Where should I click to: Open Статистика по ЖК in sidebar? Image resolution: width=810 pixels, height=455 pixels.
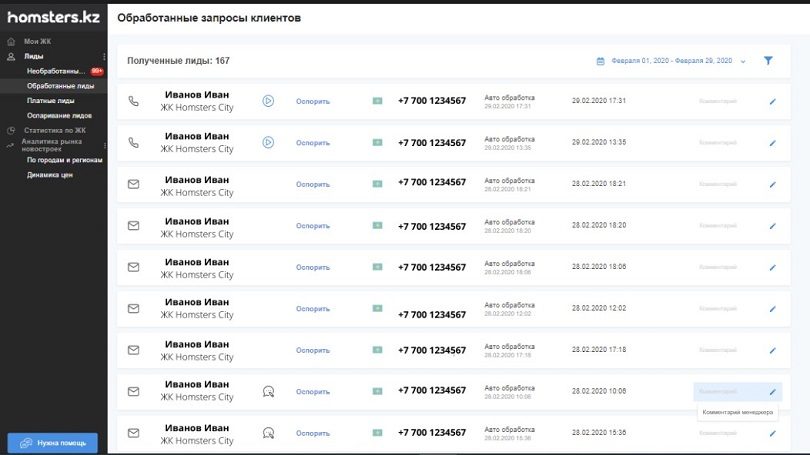(x=55, y=131)
